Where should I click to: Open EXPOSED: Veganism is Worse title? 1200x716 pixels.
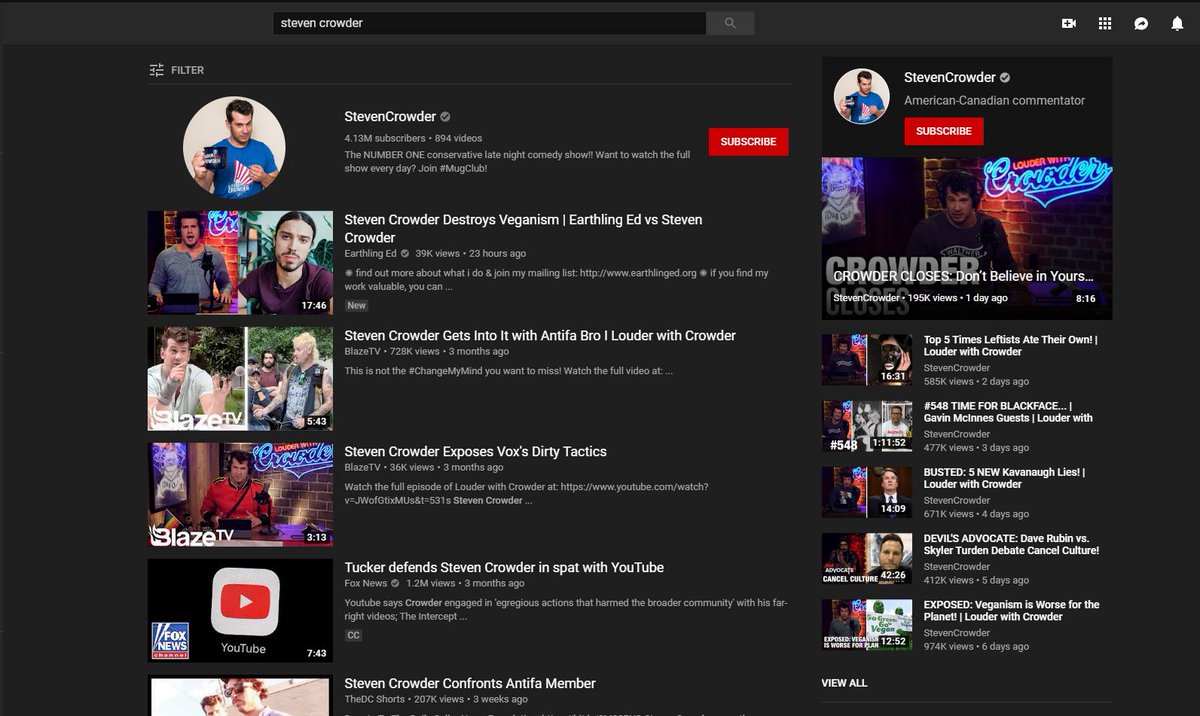click(x=1011, y=610)
